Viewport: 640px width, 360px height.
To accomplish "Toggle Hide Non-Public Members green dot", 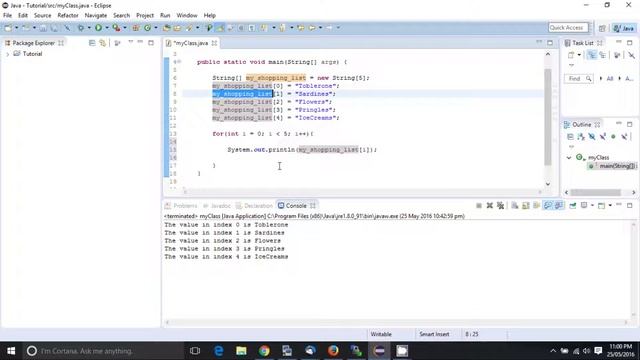I will 613,137.
